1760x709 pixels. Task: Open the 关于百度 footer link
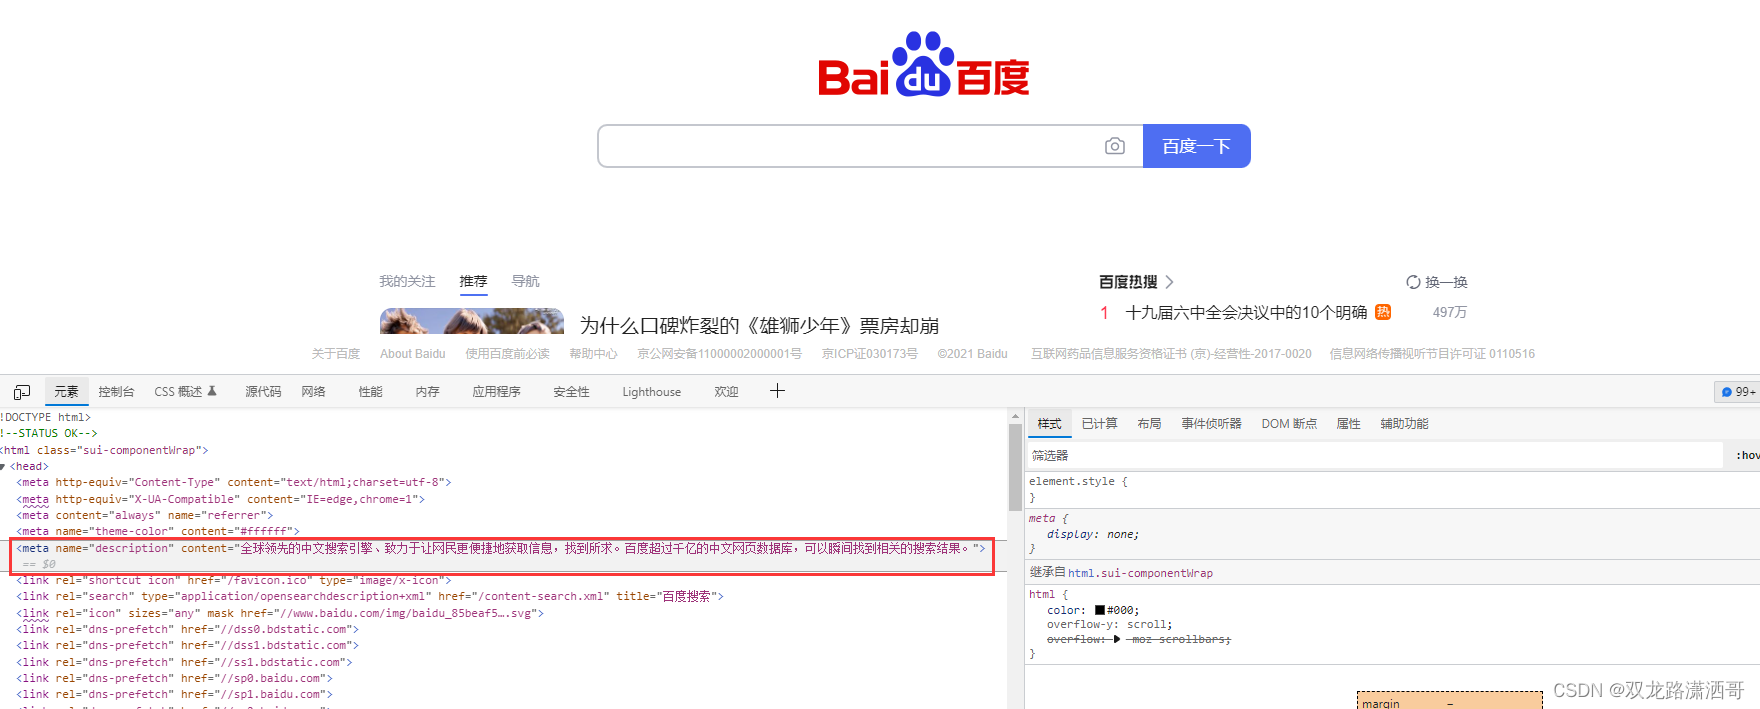pyautogui.click(x=335, y=354)
